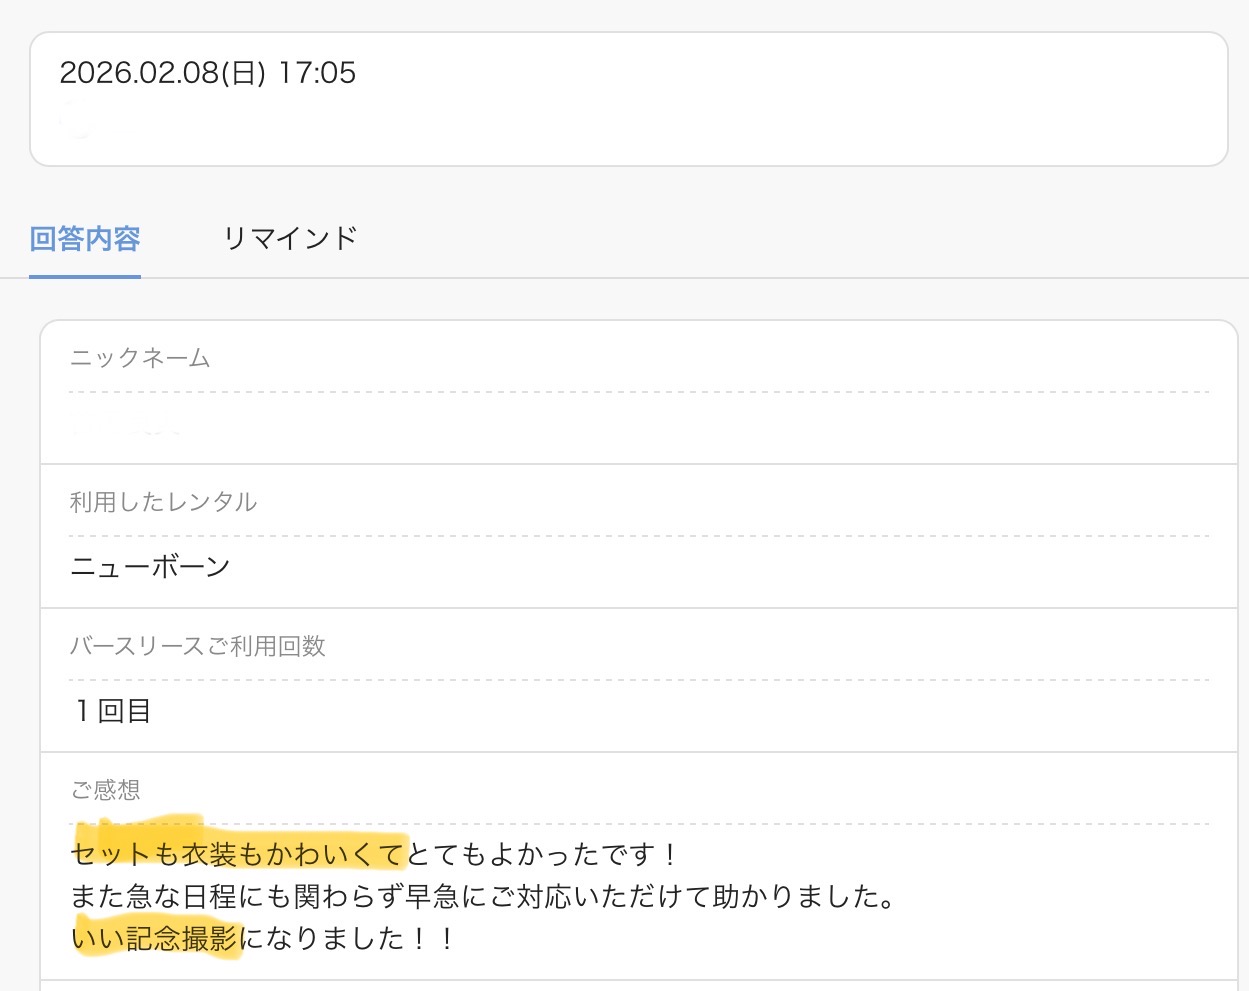The image size is (1249, 991).
Task: Select the 1回目 usage count answer
Action: pyautogui.click(x=112, y=711)
